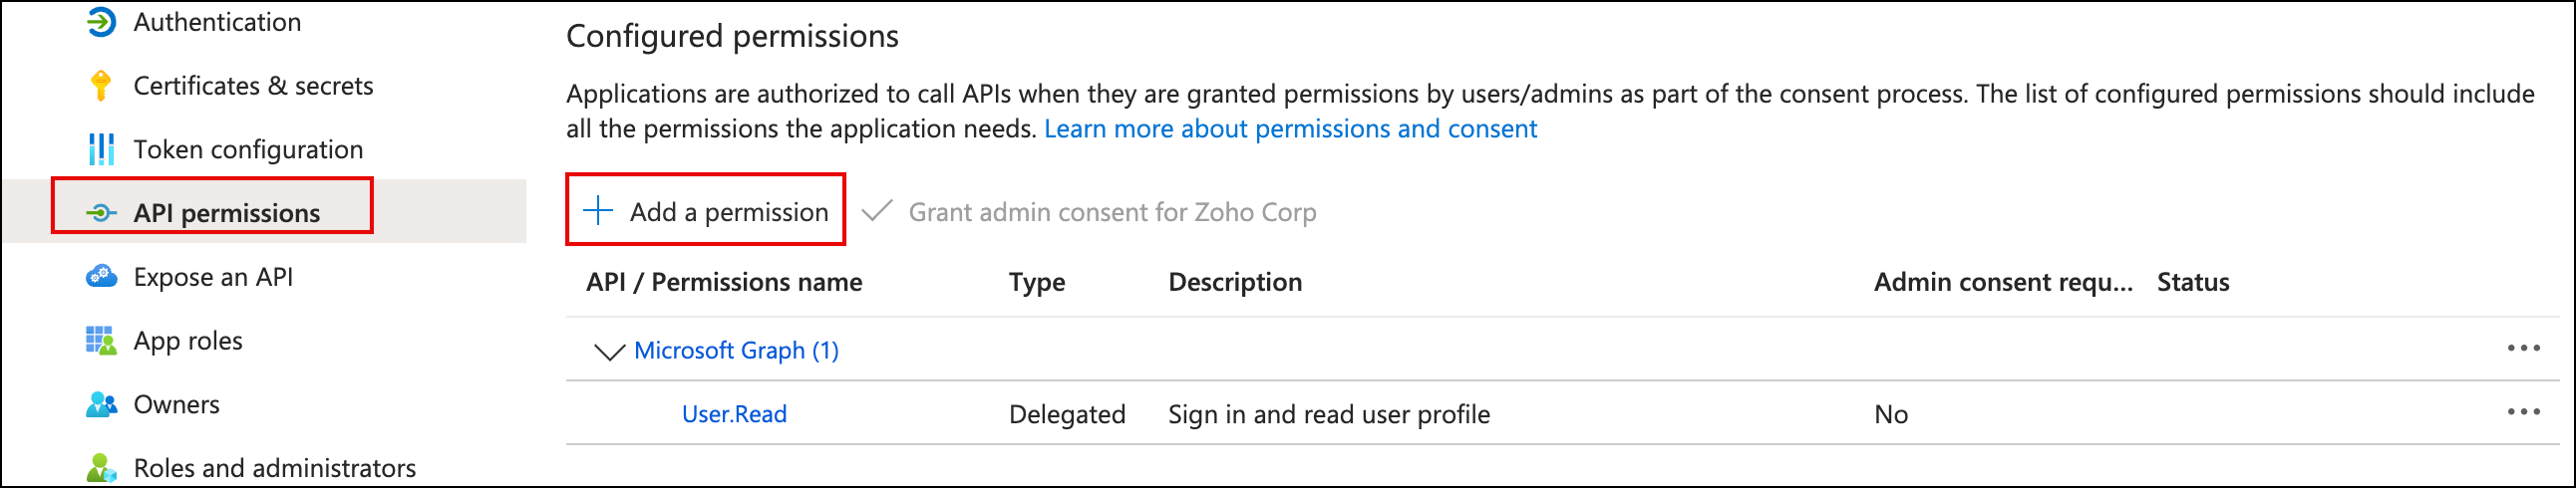The image size is (2576, 488).
Task: Open the Authentication menu item
Action: (217, 22)
